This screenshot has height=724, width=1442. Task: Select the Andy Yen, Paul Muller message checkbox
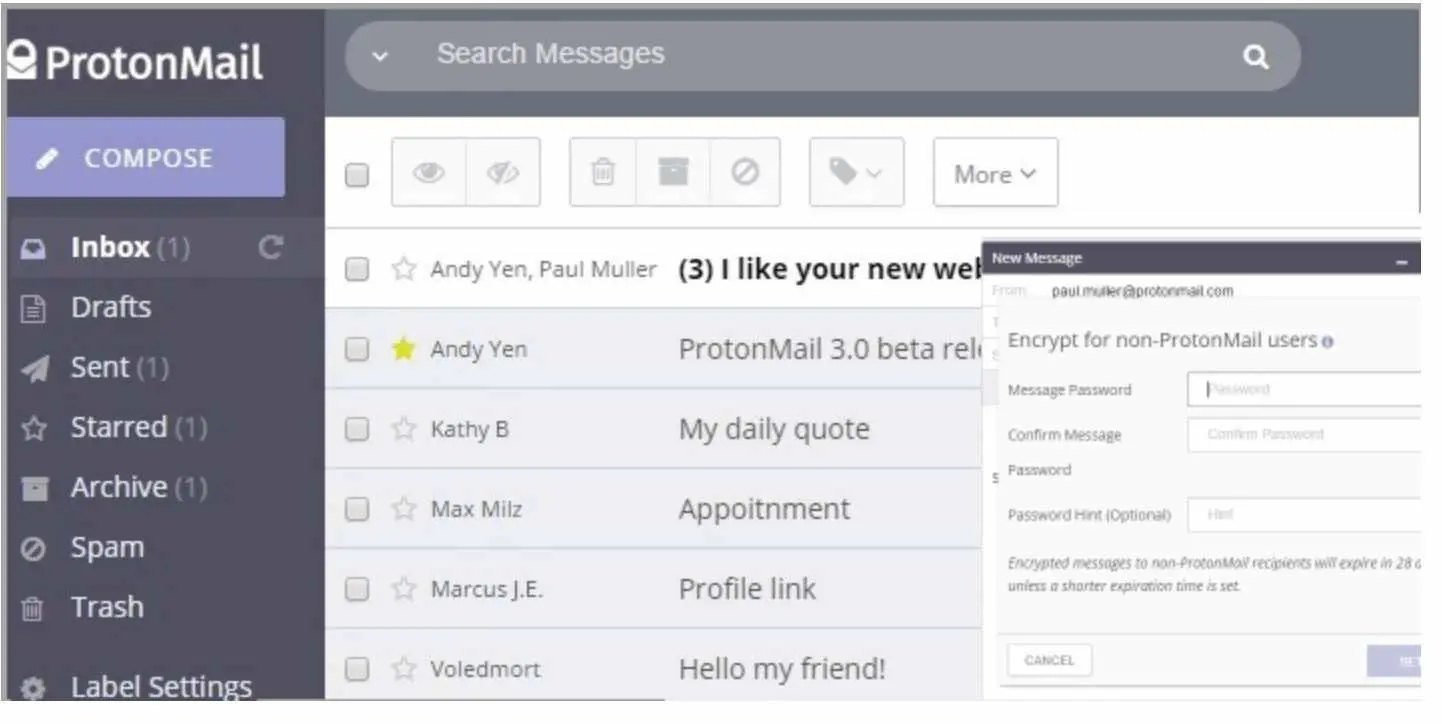click(357, 269)
